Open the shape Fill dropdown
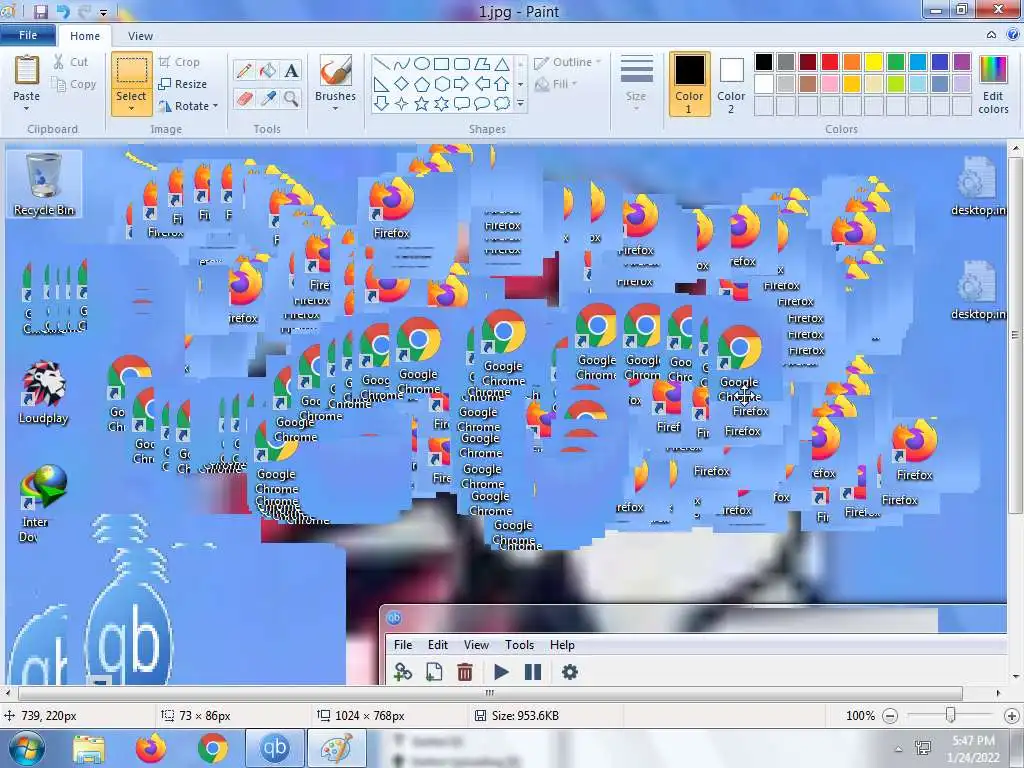1024x768 pixels. click(556, 84)
